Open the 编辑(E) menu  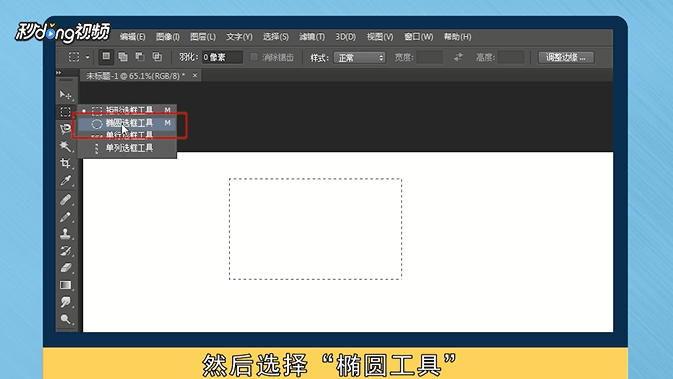pyautogui.click(x=132, y=37)
